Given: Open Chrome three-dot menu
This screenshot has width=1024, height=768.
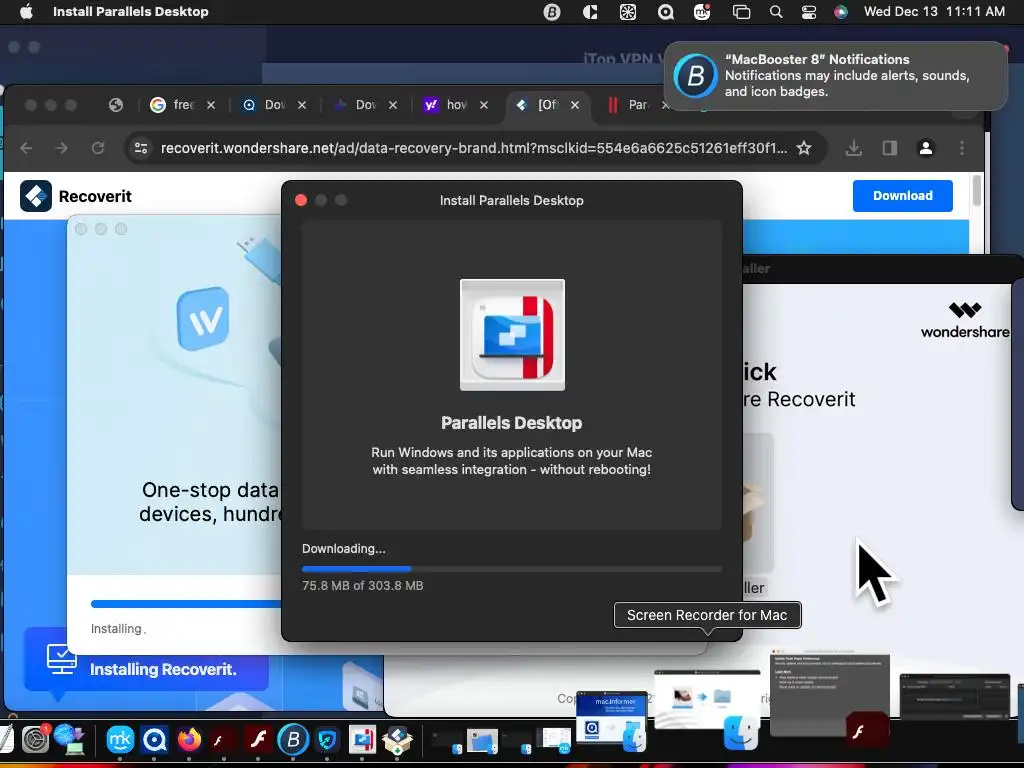Looking at the screenshot, I should (x=962, y=148).
